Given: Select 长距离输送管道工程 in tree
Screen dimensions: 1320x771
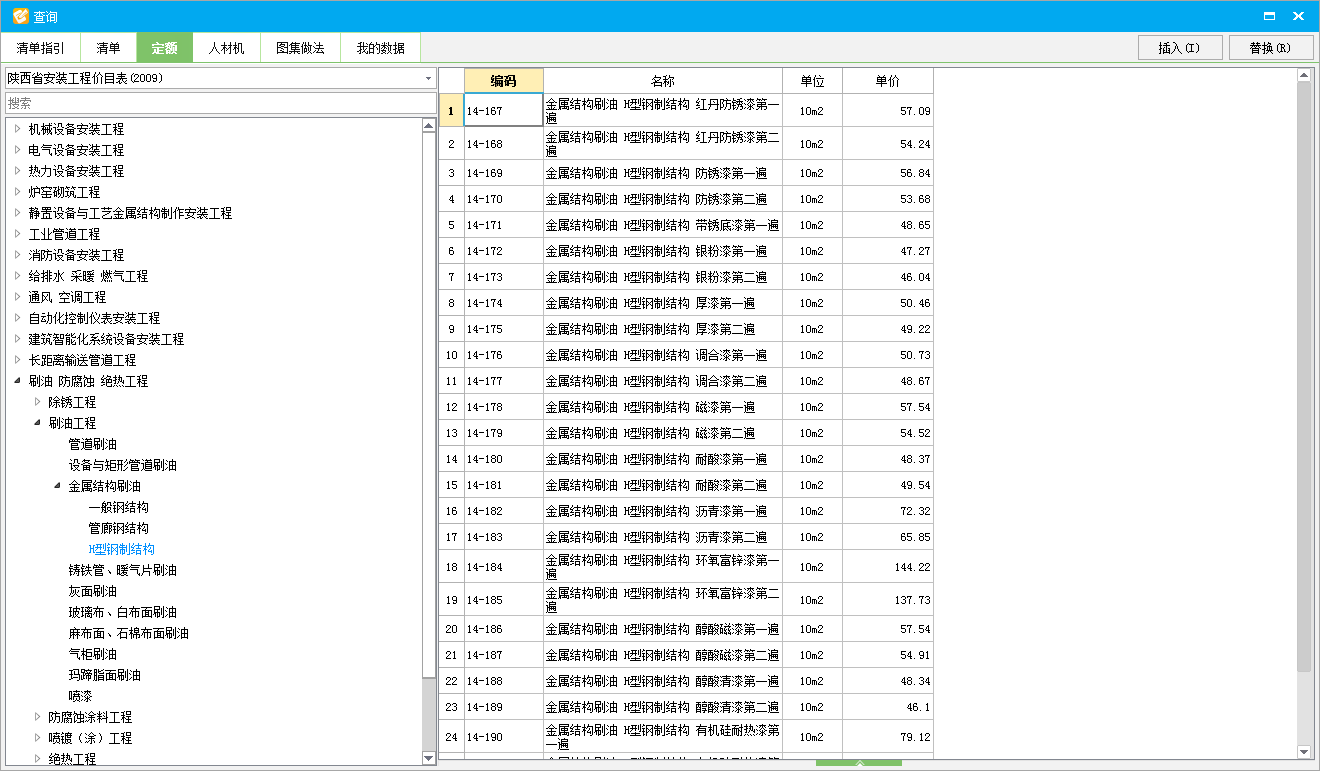Looking at the screenshot, I should point(82,360).
